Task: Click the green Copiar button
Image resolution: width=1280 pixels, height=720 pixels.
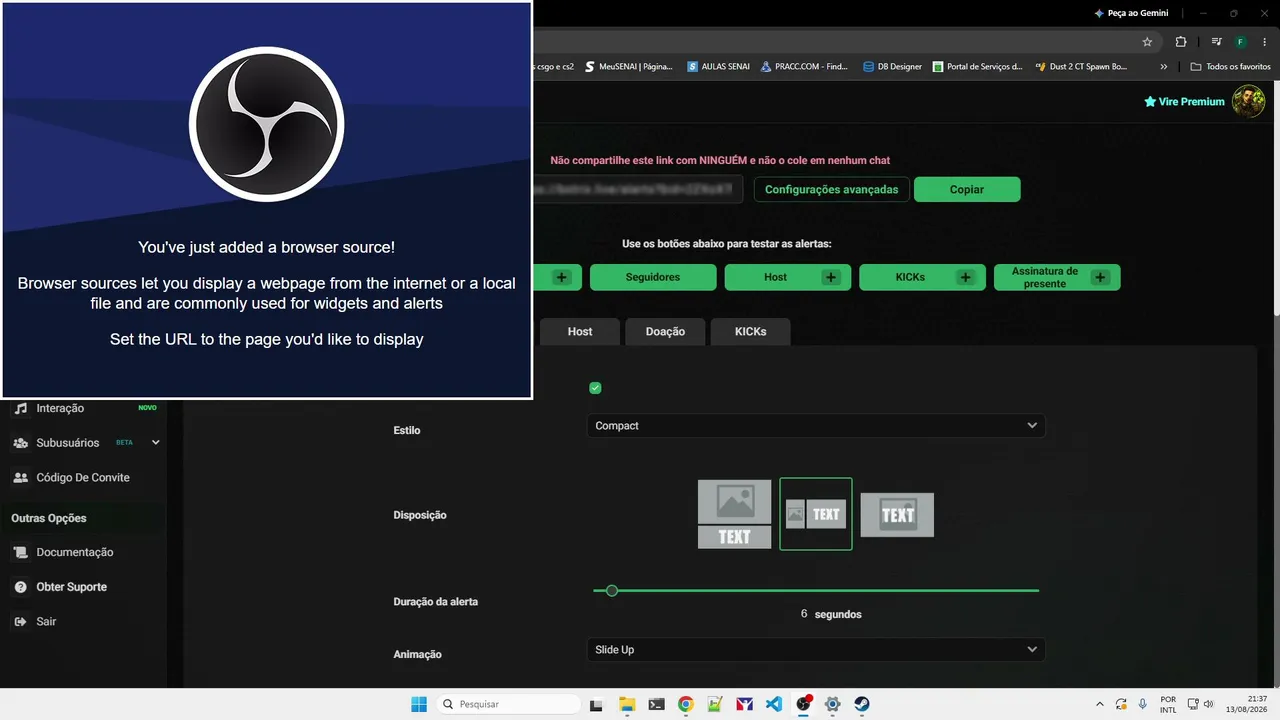Action: coord(967,190)
